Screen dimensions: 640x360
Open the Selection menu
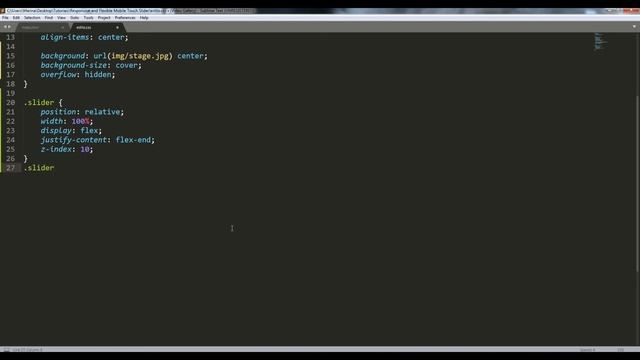32,18
